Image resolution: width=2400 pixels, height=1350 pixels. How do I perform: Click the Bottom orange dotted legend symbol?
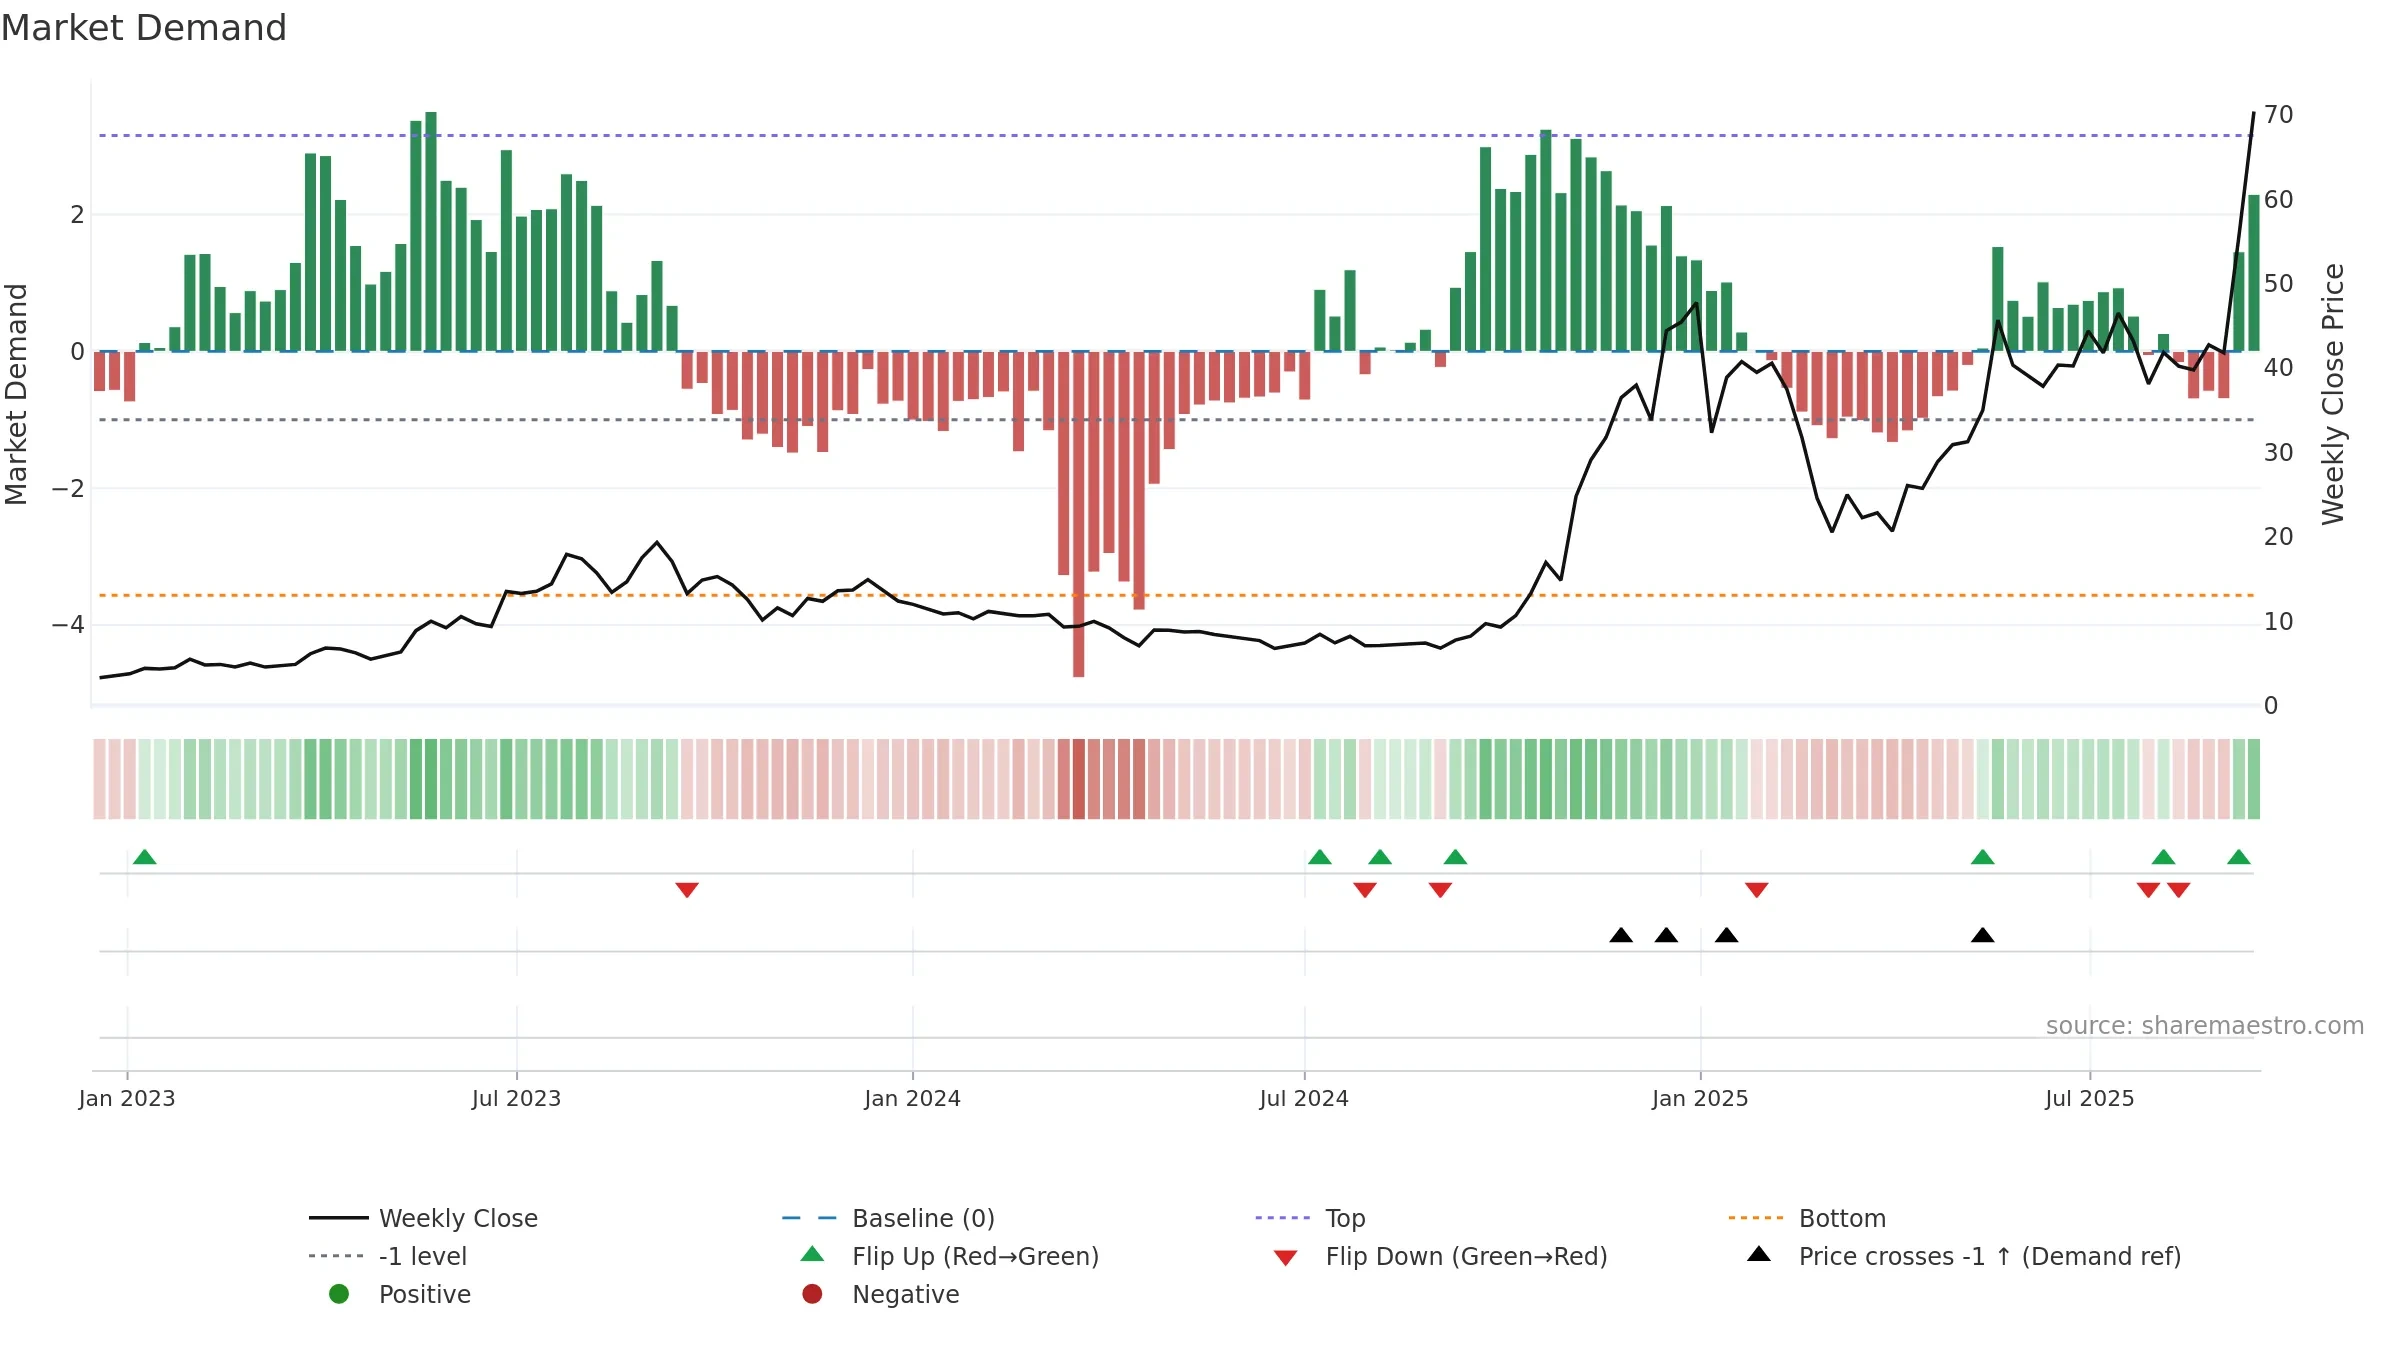[1756, 1218]
